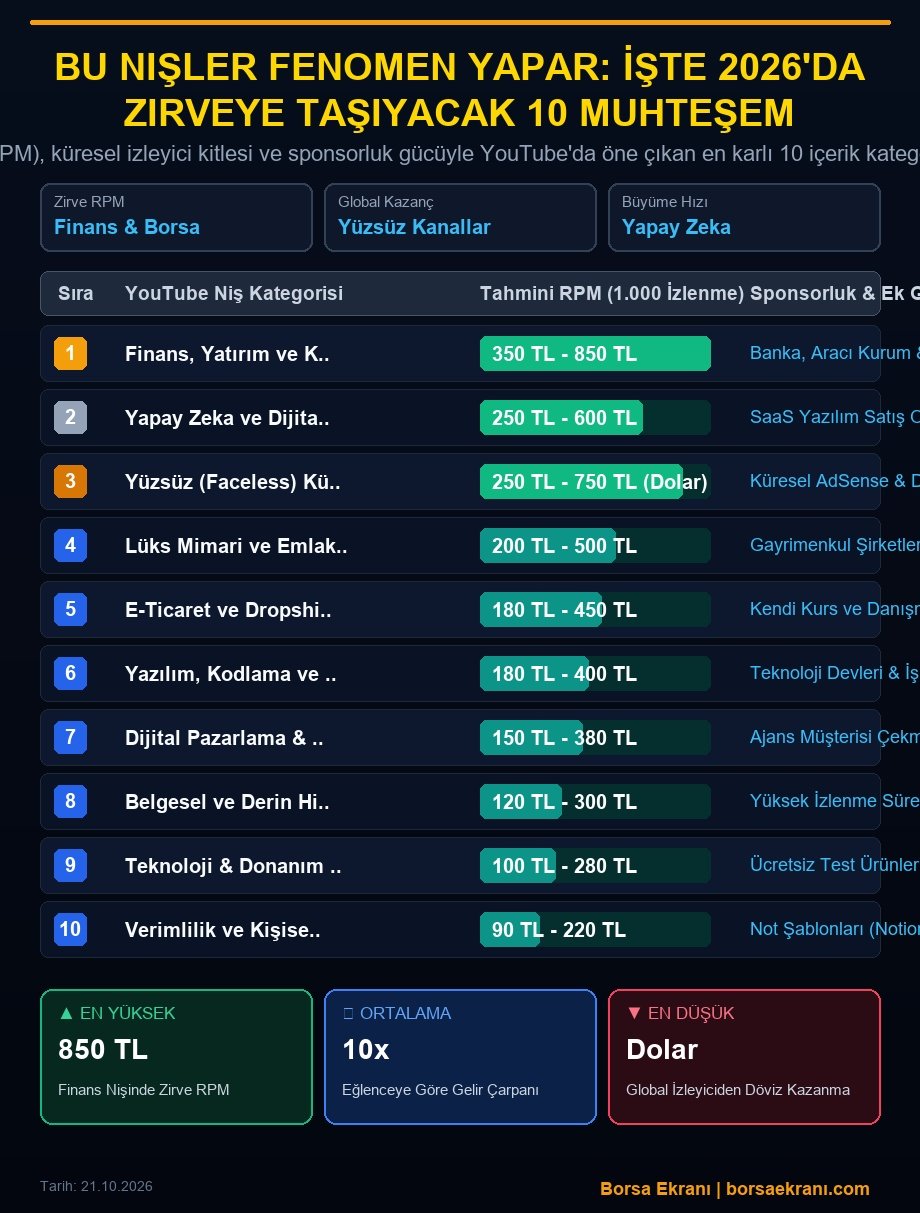Click the orange rank 3 badge
Screen dimensions: 920x1213
(70, 481)
